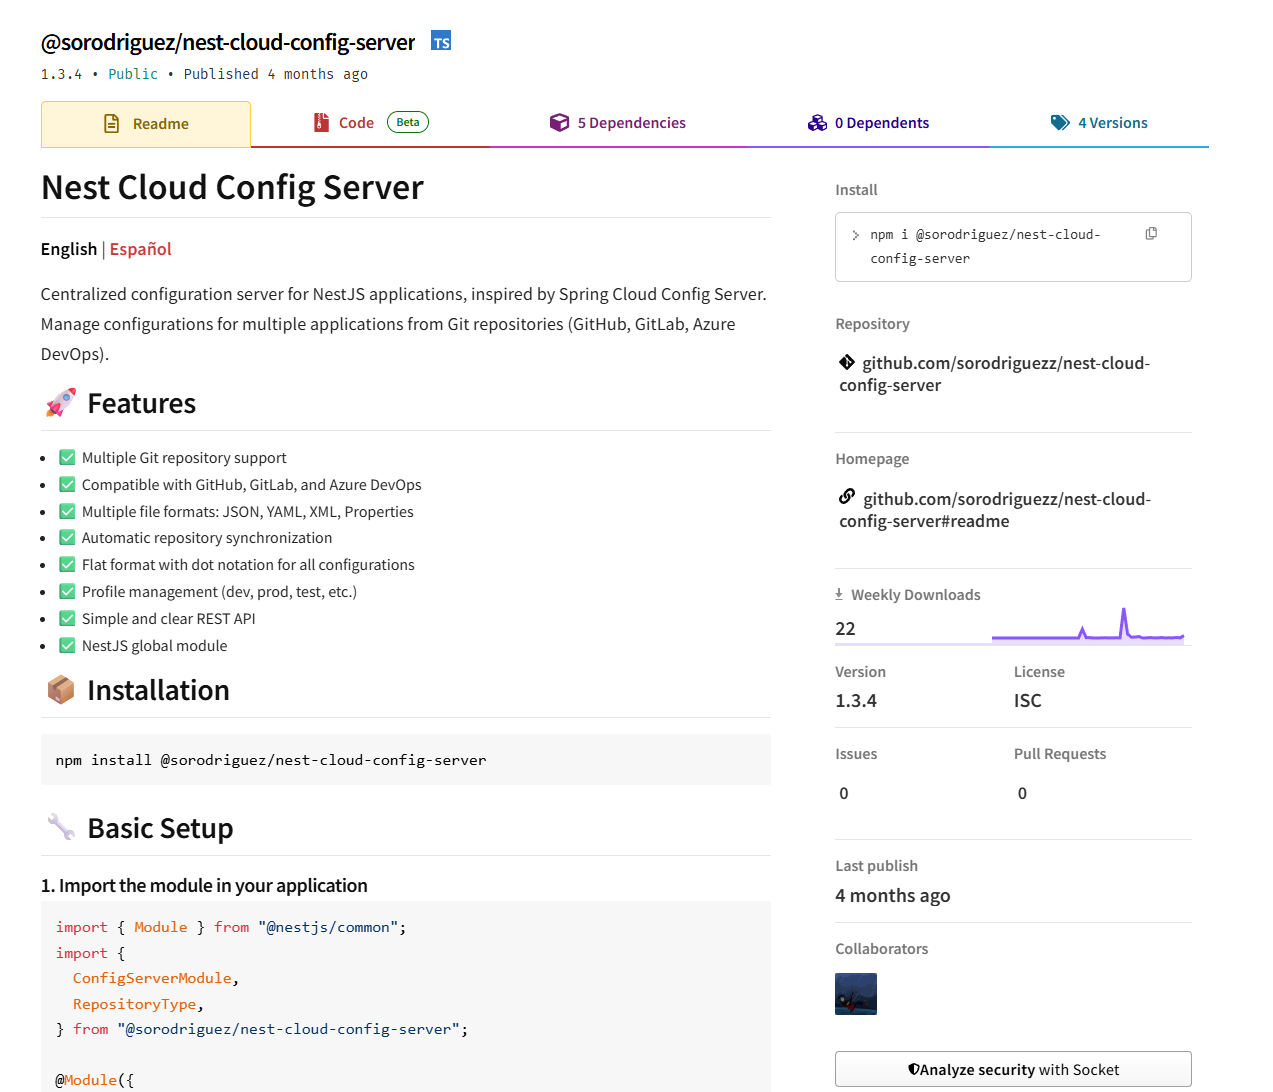The image size is (1273, 1092).
Task: Open the 0 Dependents tab
Action: [868, 123]
